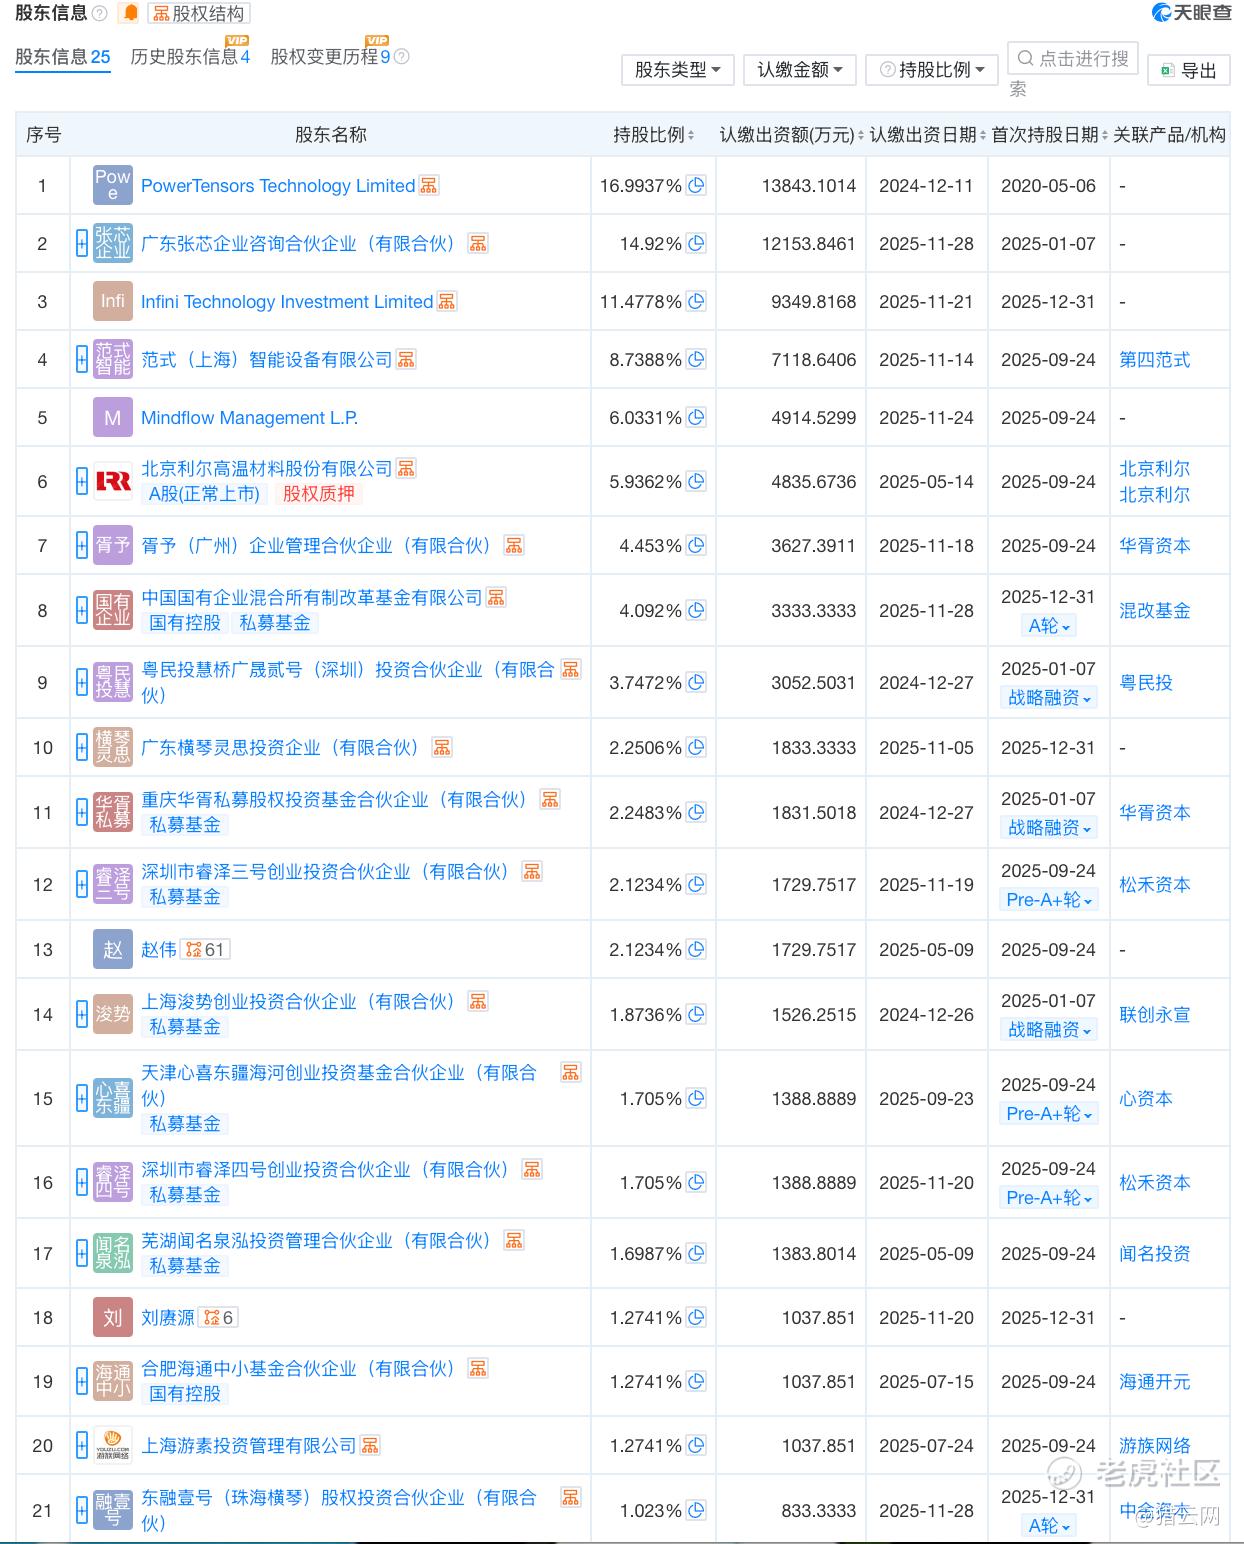Expand the 胥予（广州）企业管理合伙企业 row
This screenshot has width=1244, height=1544.
82,545
